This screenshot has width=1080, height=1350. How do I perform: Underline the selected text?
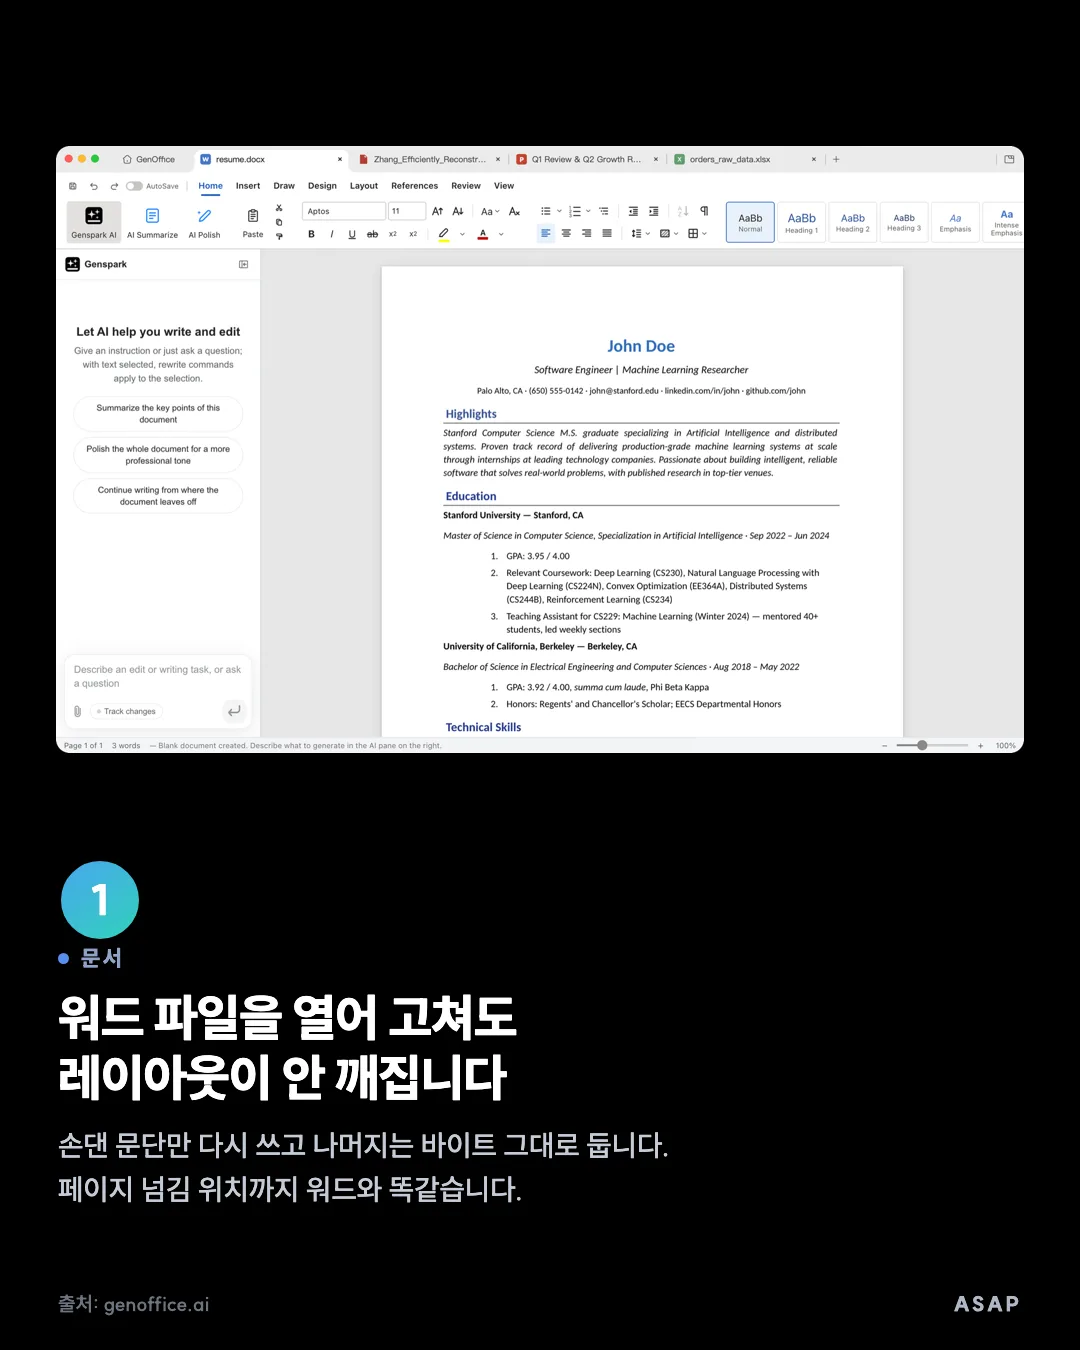click(x=352, y=234)
